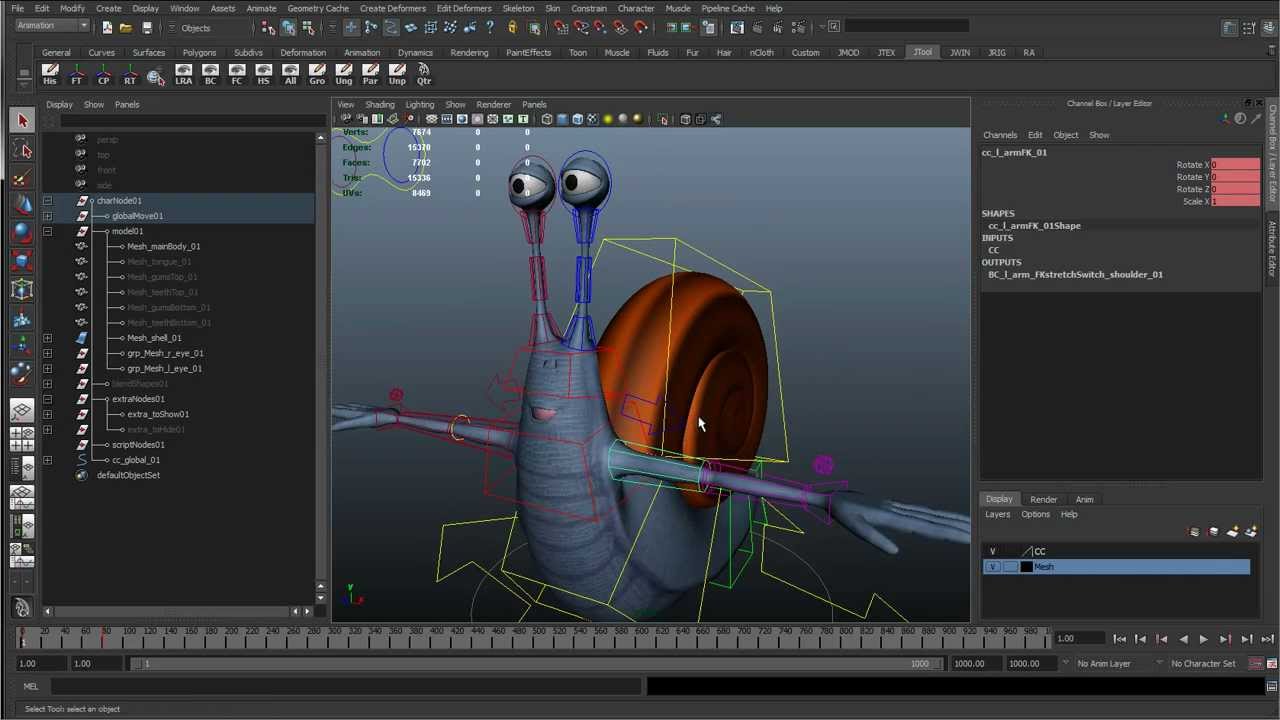Click the RT reset transforms shelf icon
Image resolution: width=1280 pixels, height=720 pixels.
[130, 74]
